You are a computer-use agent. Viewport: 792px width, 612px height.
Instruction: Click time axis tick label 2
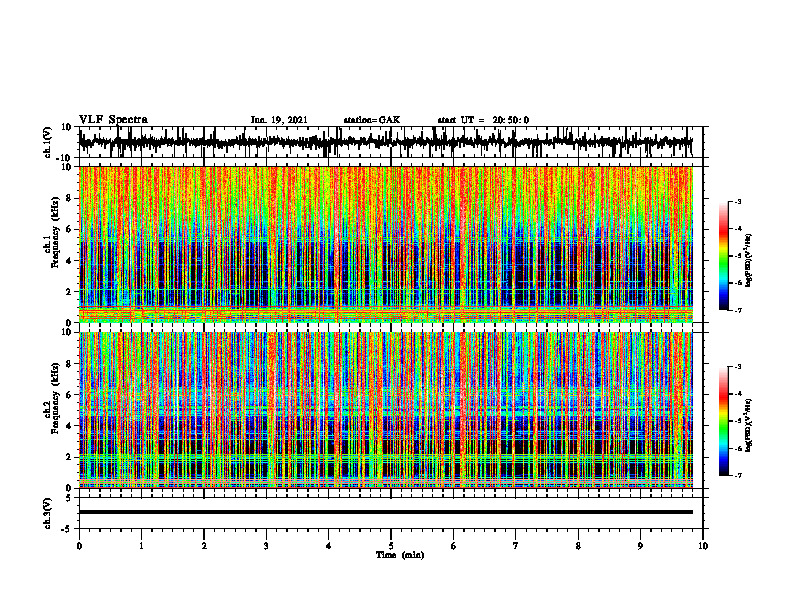pos(204,546)
